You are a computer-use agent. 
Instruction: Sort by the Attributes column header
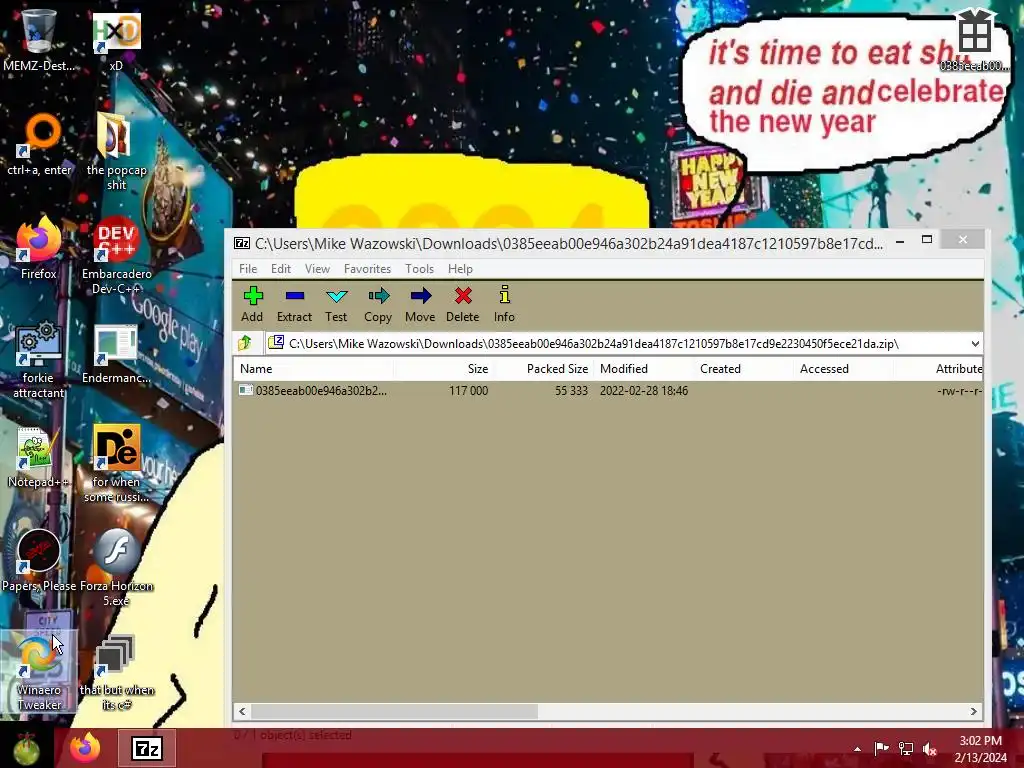938,369
